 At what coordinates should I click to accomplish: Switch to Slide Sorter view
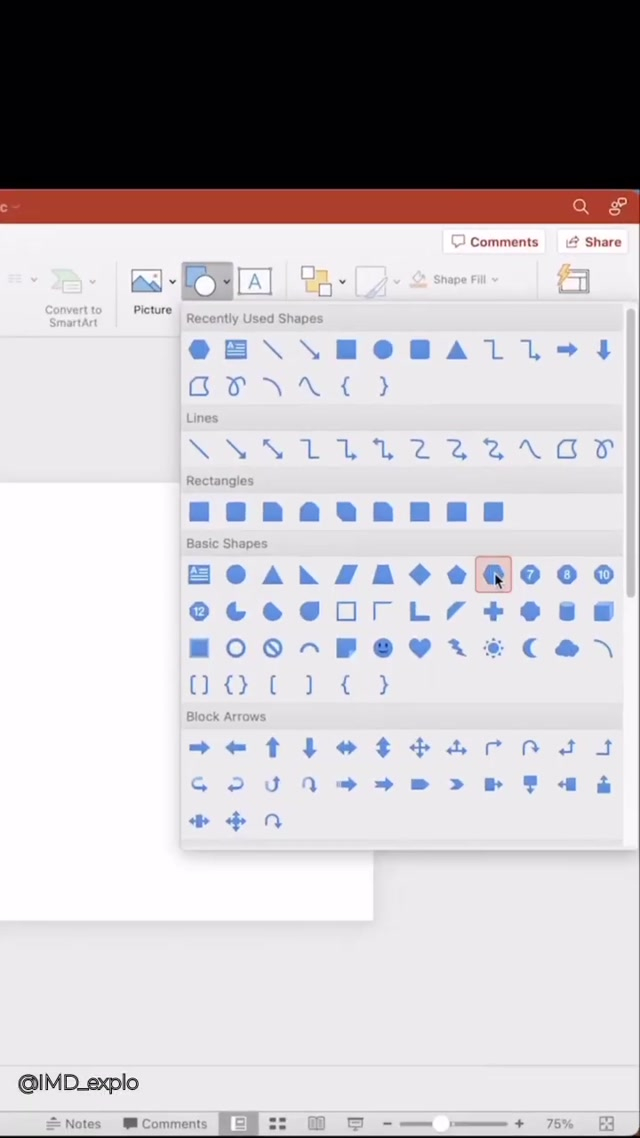click(x=277, y=1123)
